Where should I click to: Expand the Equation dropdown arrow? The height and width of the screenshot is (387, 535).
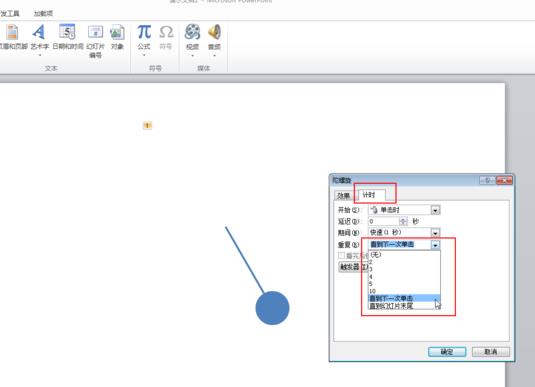click(x=144, y=55)
